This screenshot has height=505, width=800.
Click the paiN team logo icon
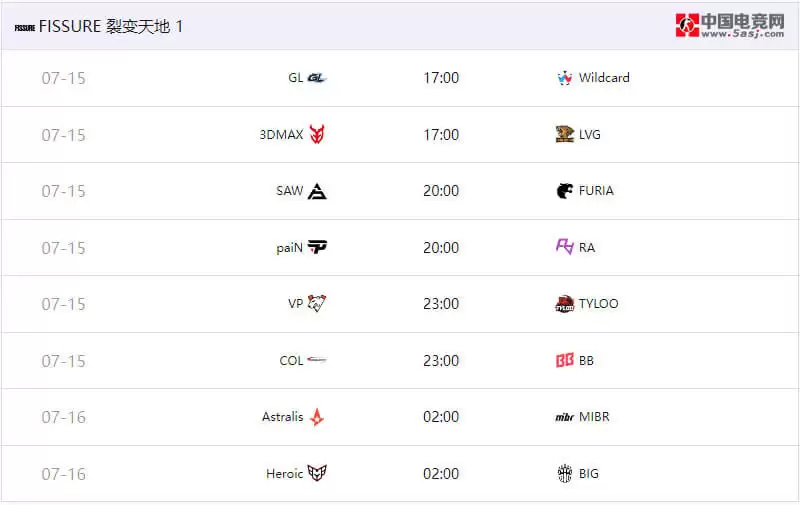(317, 247)
